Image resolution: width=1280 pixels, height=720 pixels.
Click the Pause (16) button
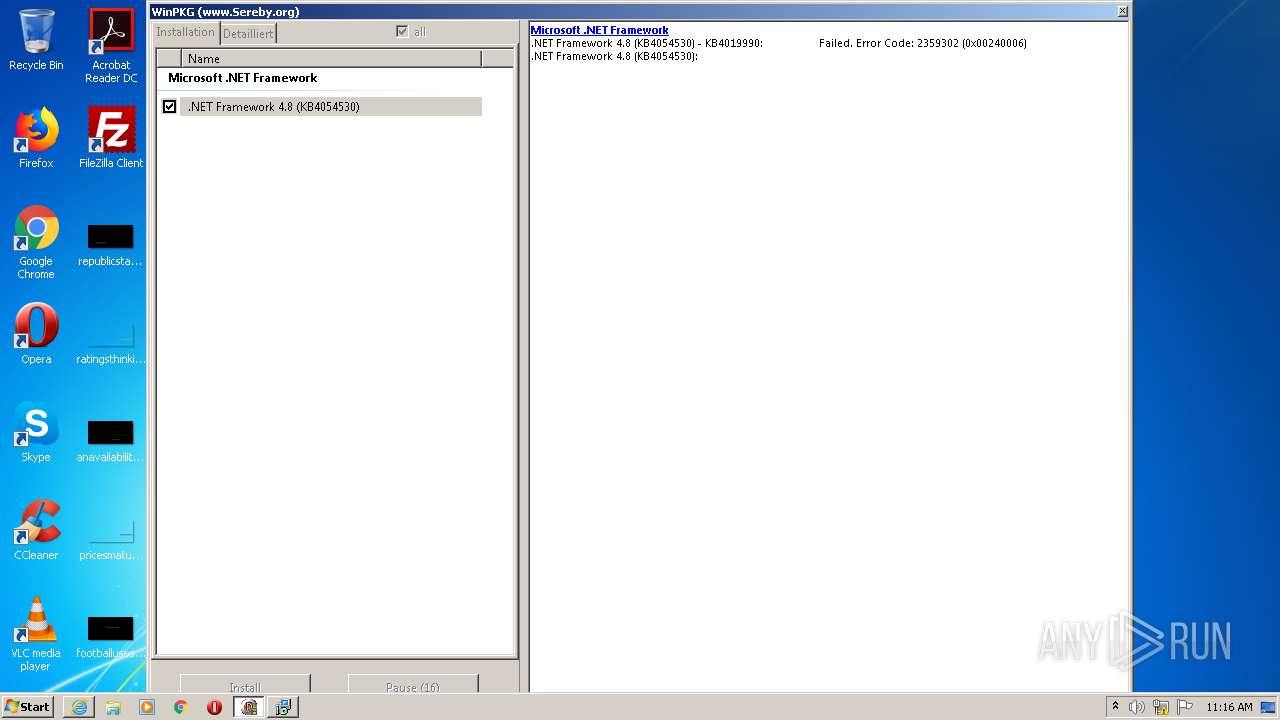(413, 685)
